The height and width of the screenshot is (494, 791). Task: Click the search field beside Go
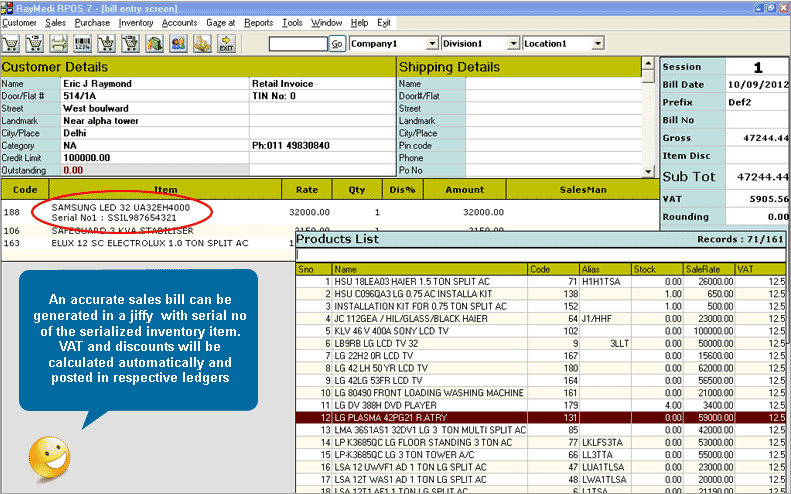[298, 44]
